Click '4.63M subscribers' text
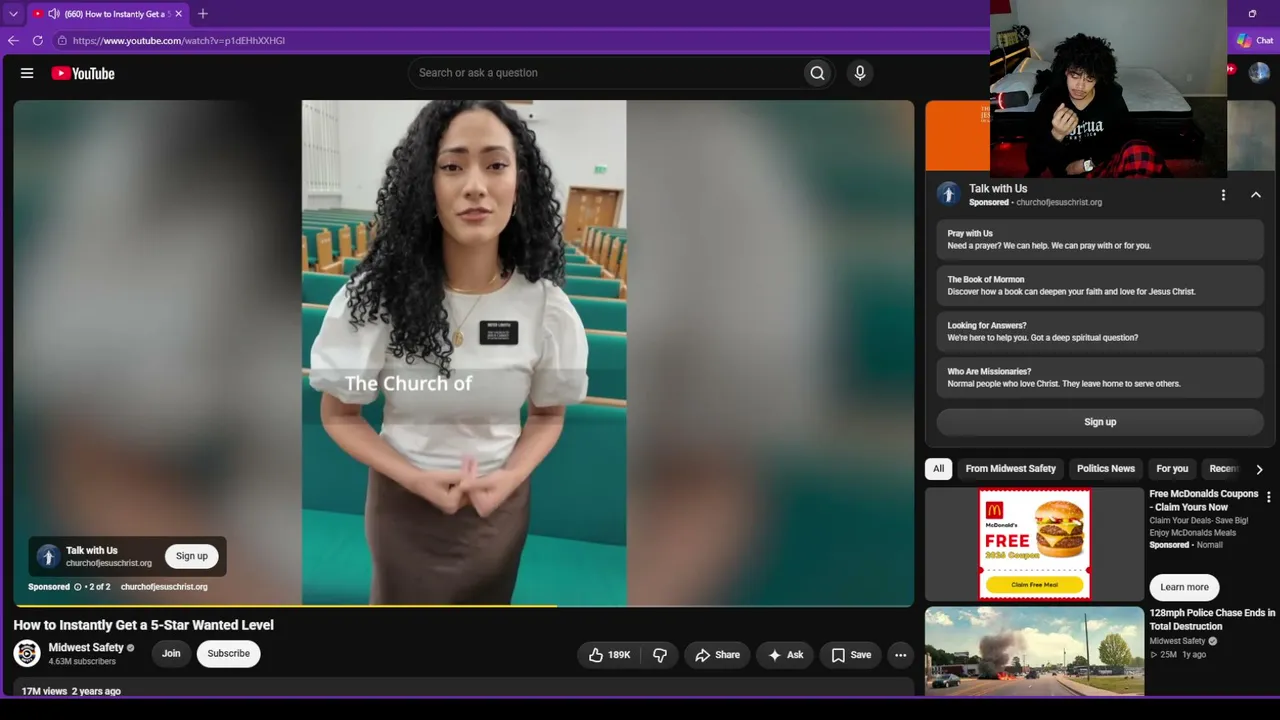 (x=82, y=662)
